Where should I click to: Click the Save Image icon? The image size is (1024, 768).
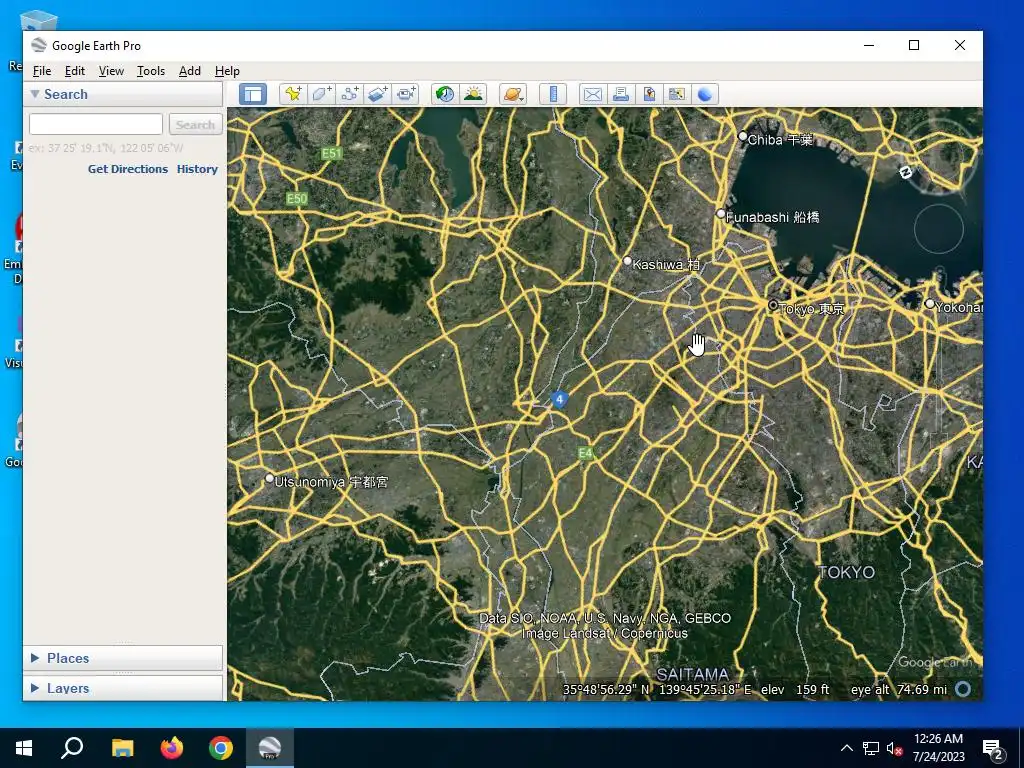click(x=648, y=94)
